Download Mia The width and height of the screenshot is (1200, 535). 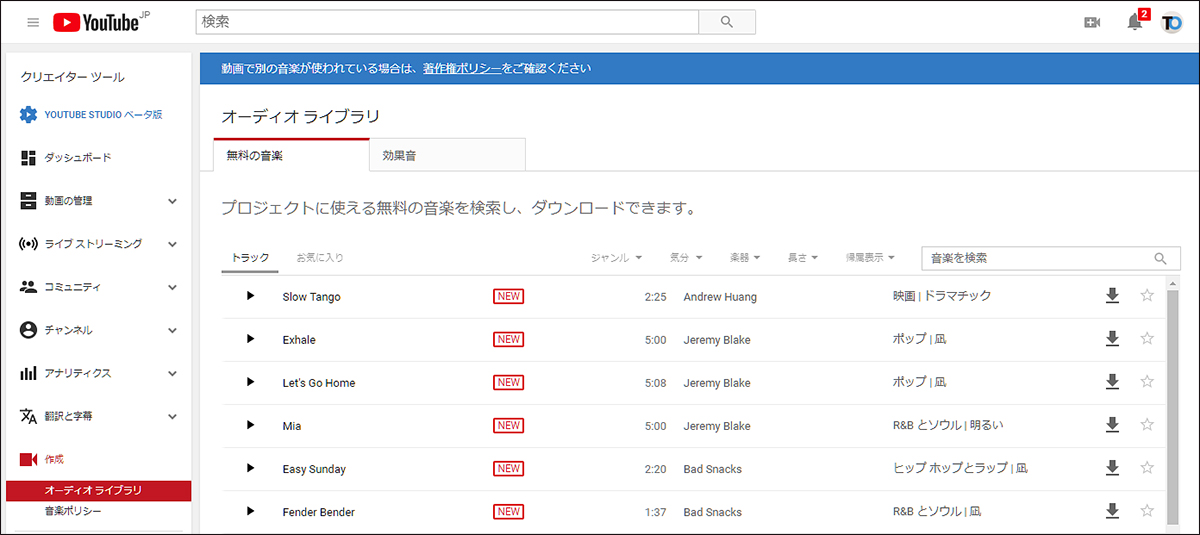point(1112,425)
